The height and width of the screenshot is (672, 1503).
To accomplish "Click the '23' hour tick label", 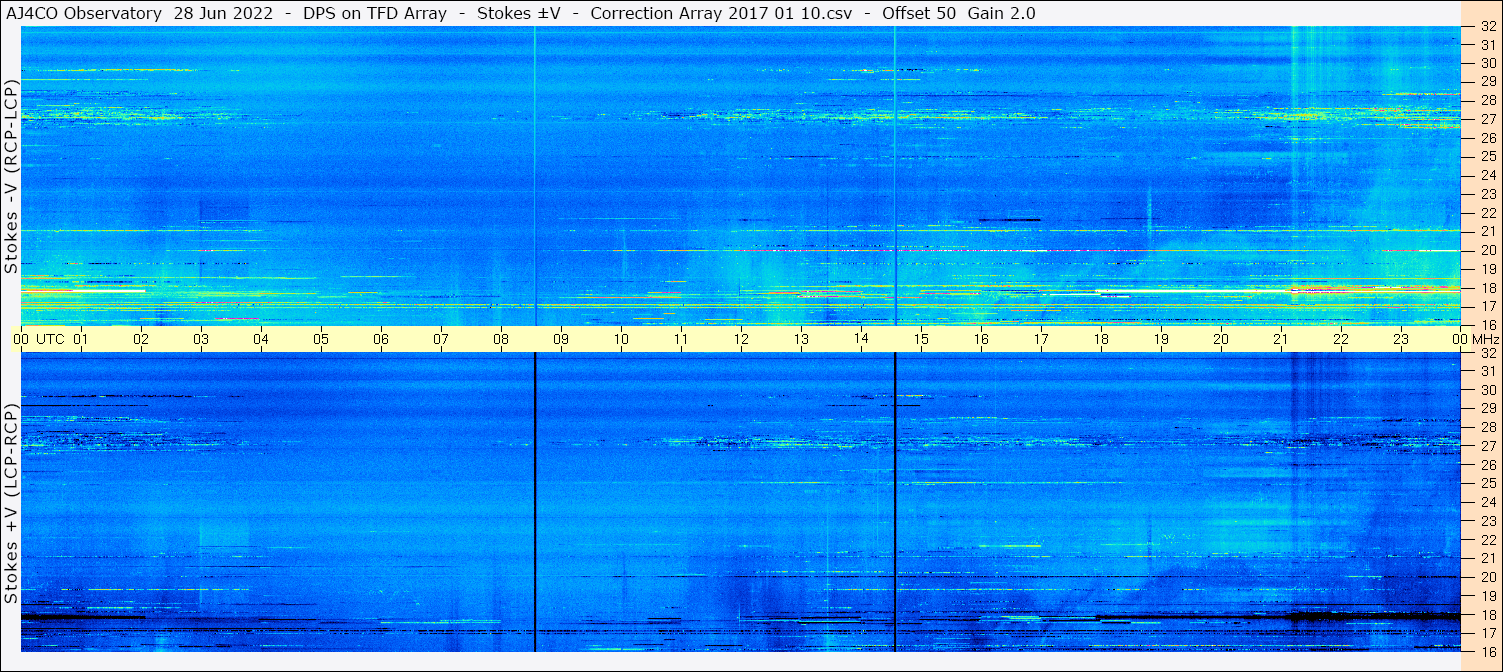I will [x=1401, y=339].
